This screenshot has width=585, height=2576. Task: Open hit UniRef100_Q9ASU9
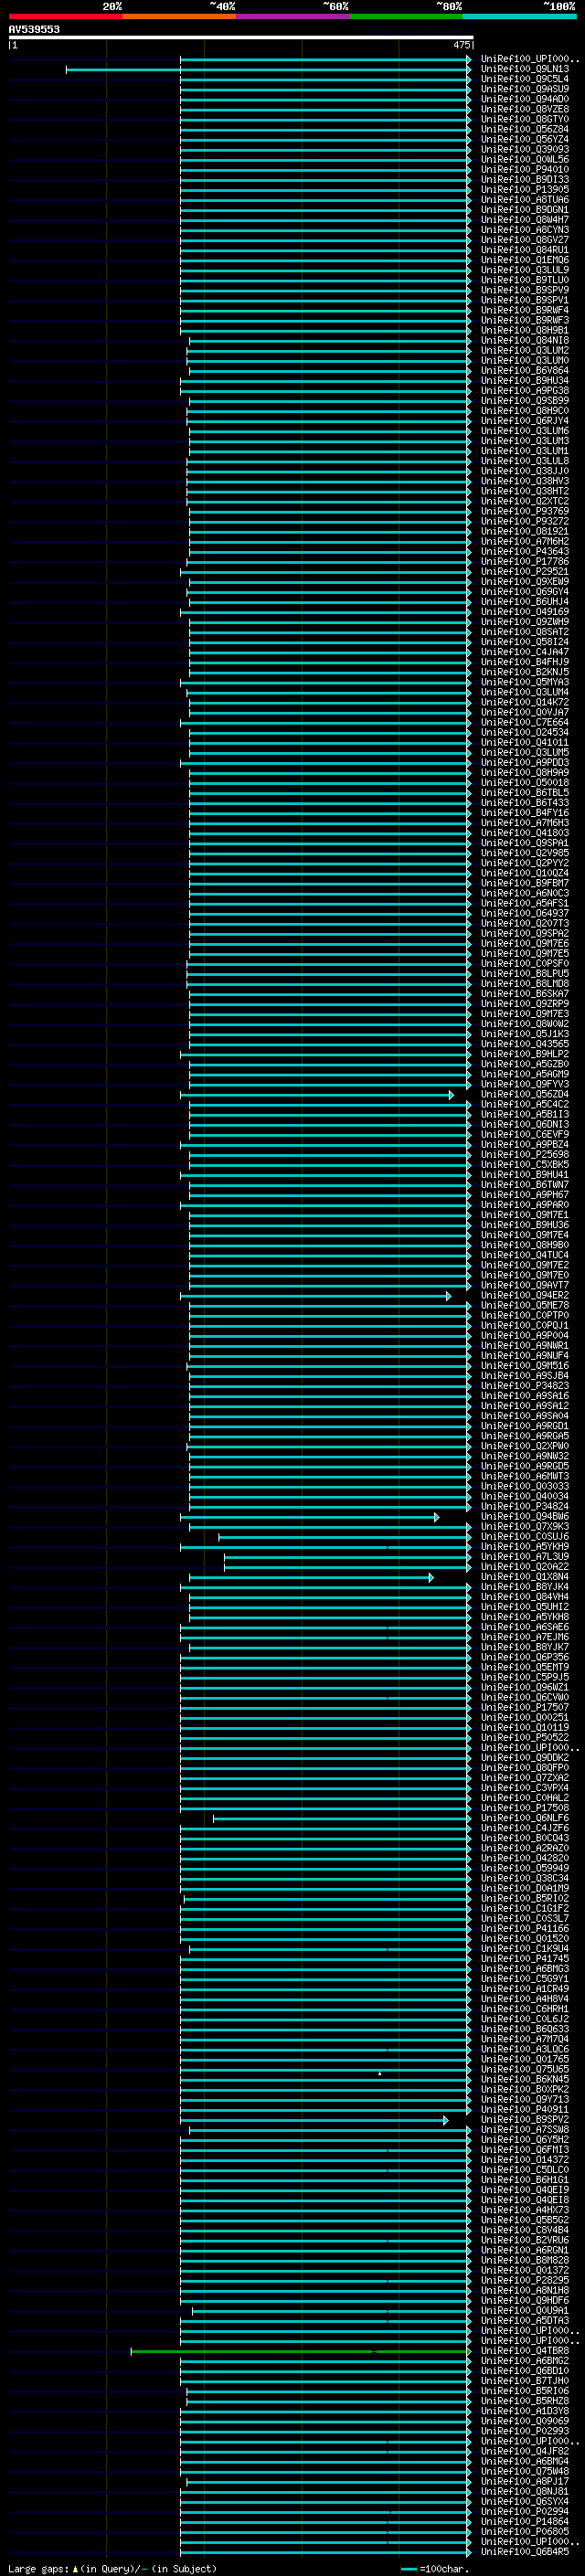[525, 89]
